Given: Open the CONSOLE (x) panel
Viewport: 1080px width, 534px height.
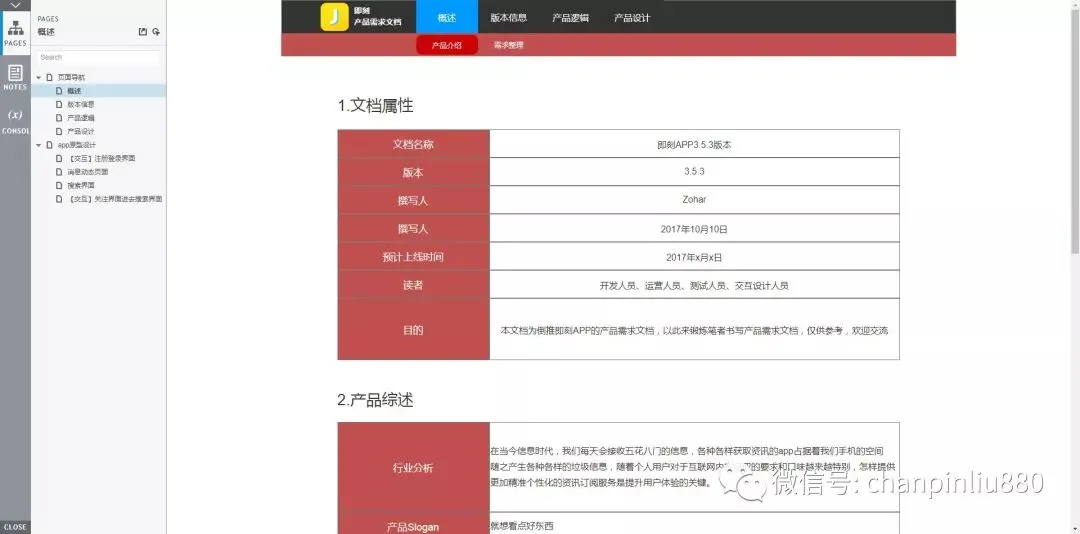Looking at the screenshot, I should [15, 121].
